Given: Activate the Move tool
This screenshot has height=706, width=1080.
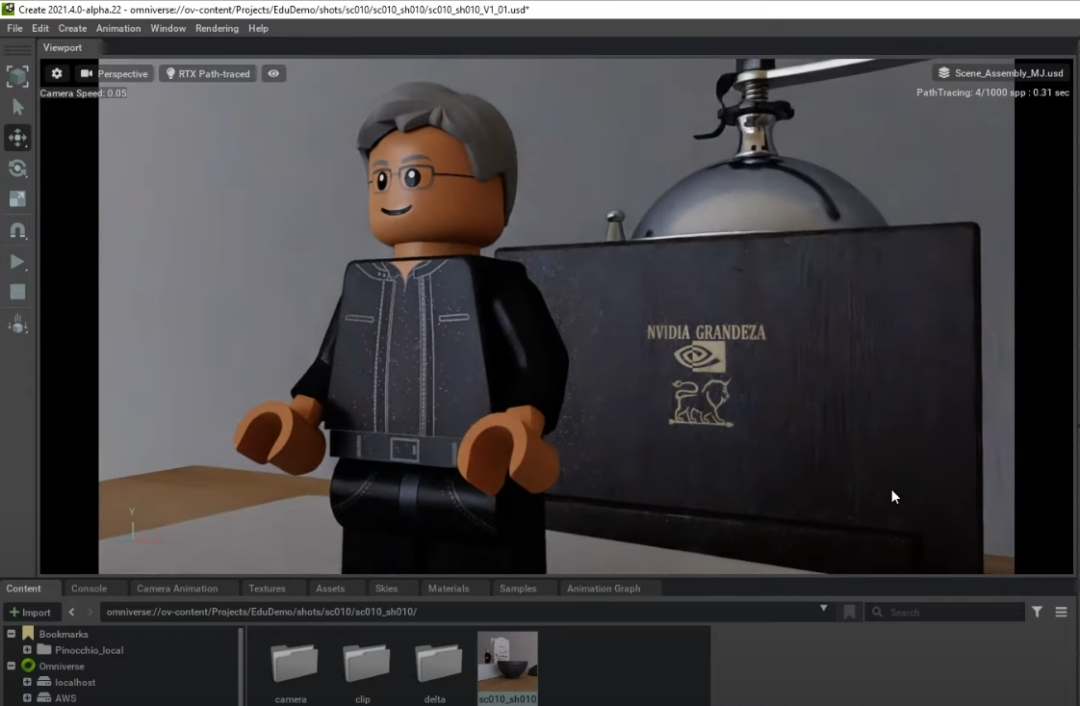Looking at the screenshot, I should 17,138.
